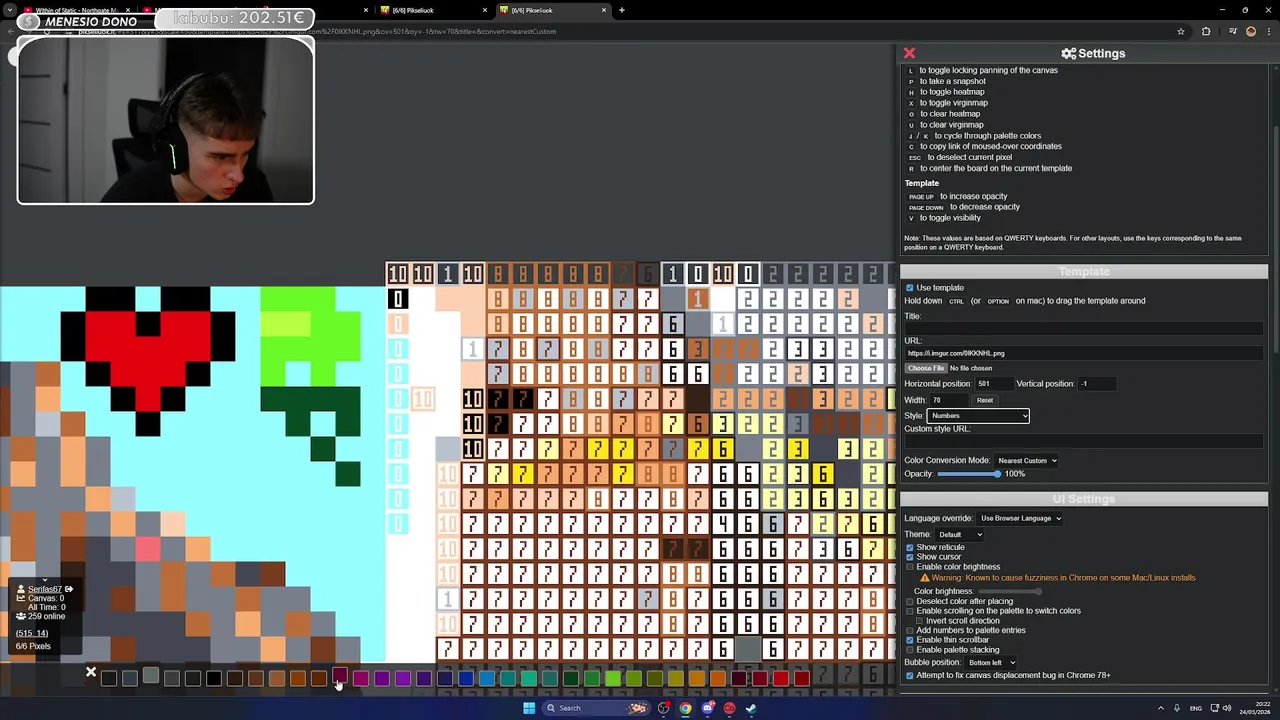Open the Bubble position dropdown
Viewport: 1280px width, 720px height.
click(991, 662)
